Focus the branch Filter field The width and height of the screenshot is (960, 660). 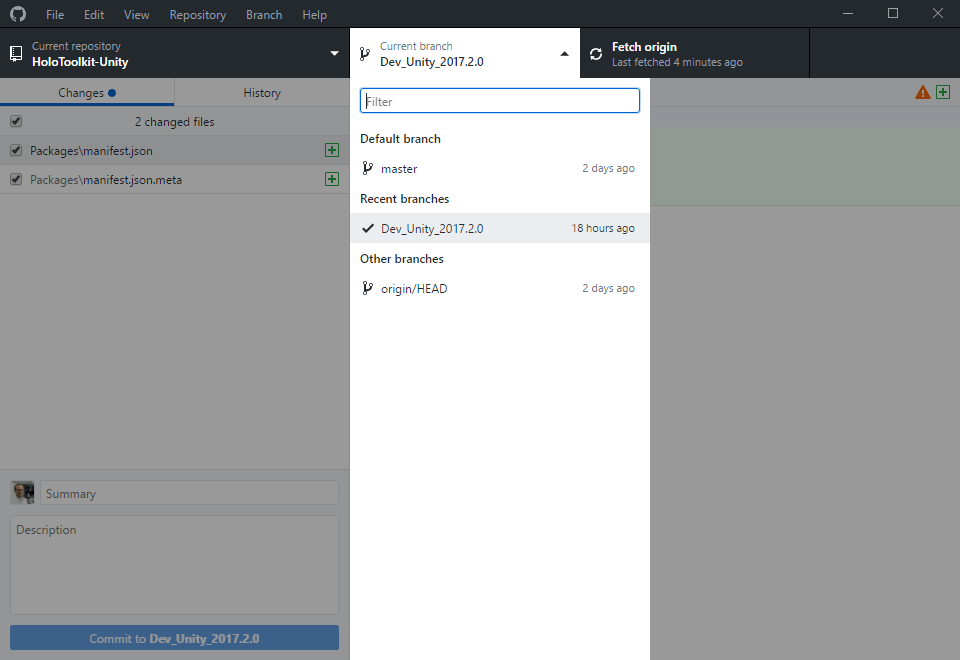pyautogui.click(x=500, y=101)
